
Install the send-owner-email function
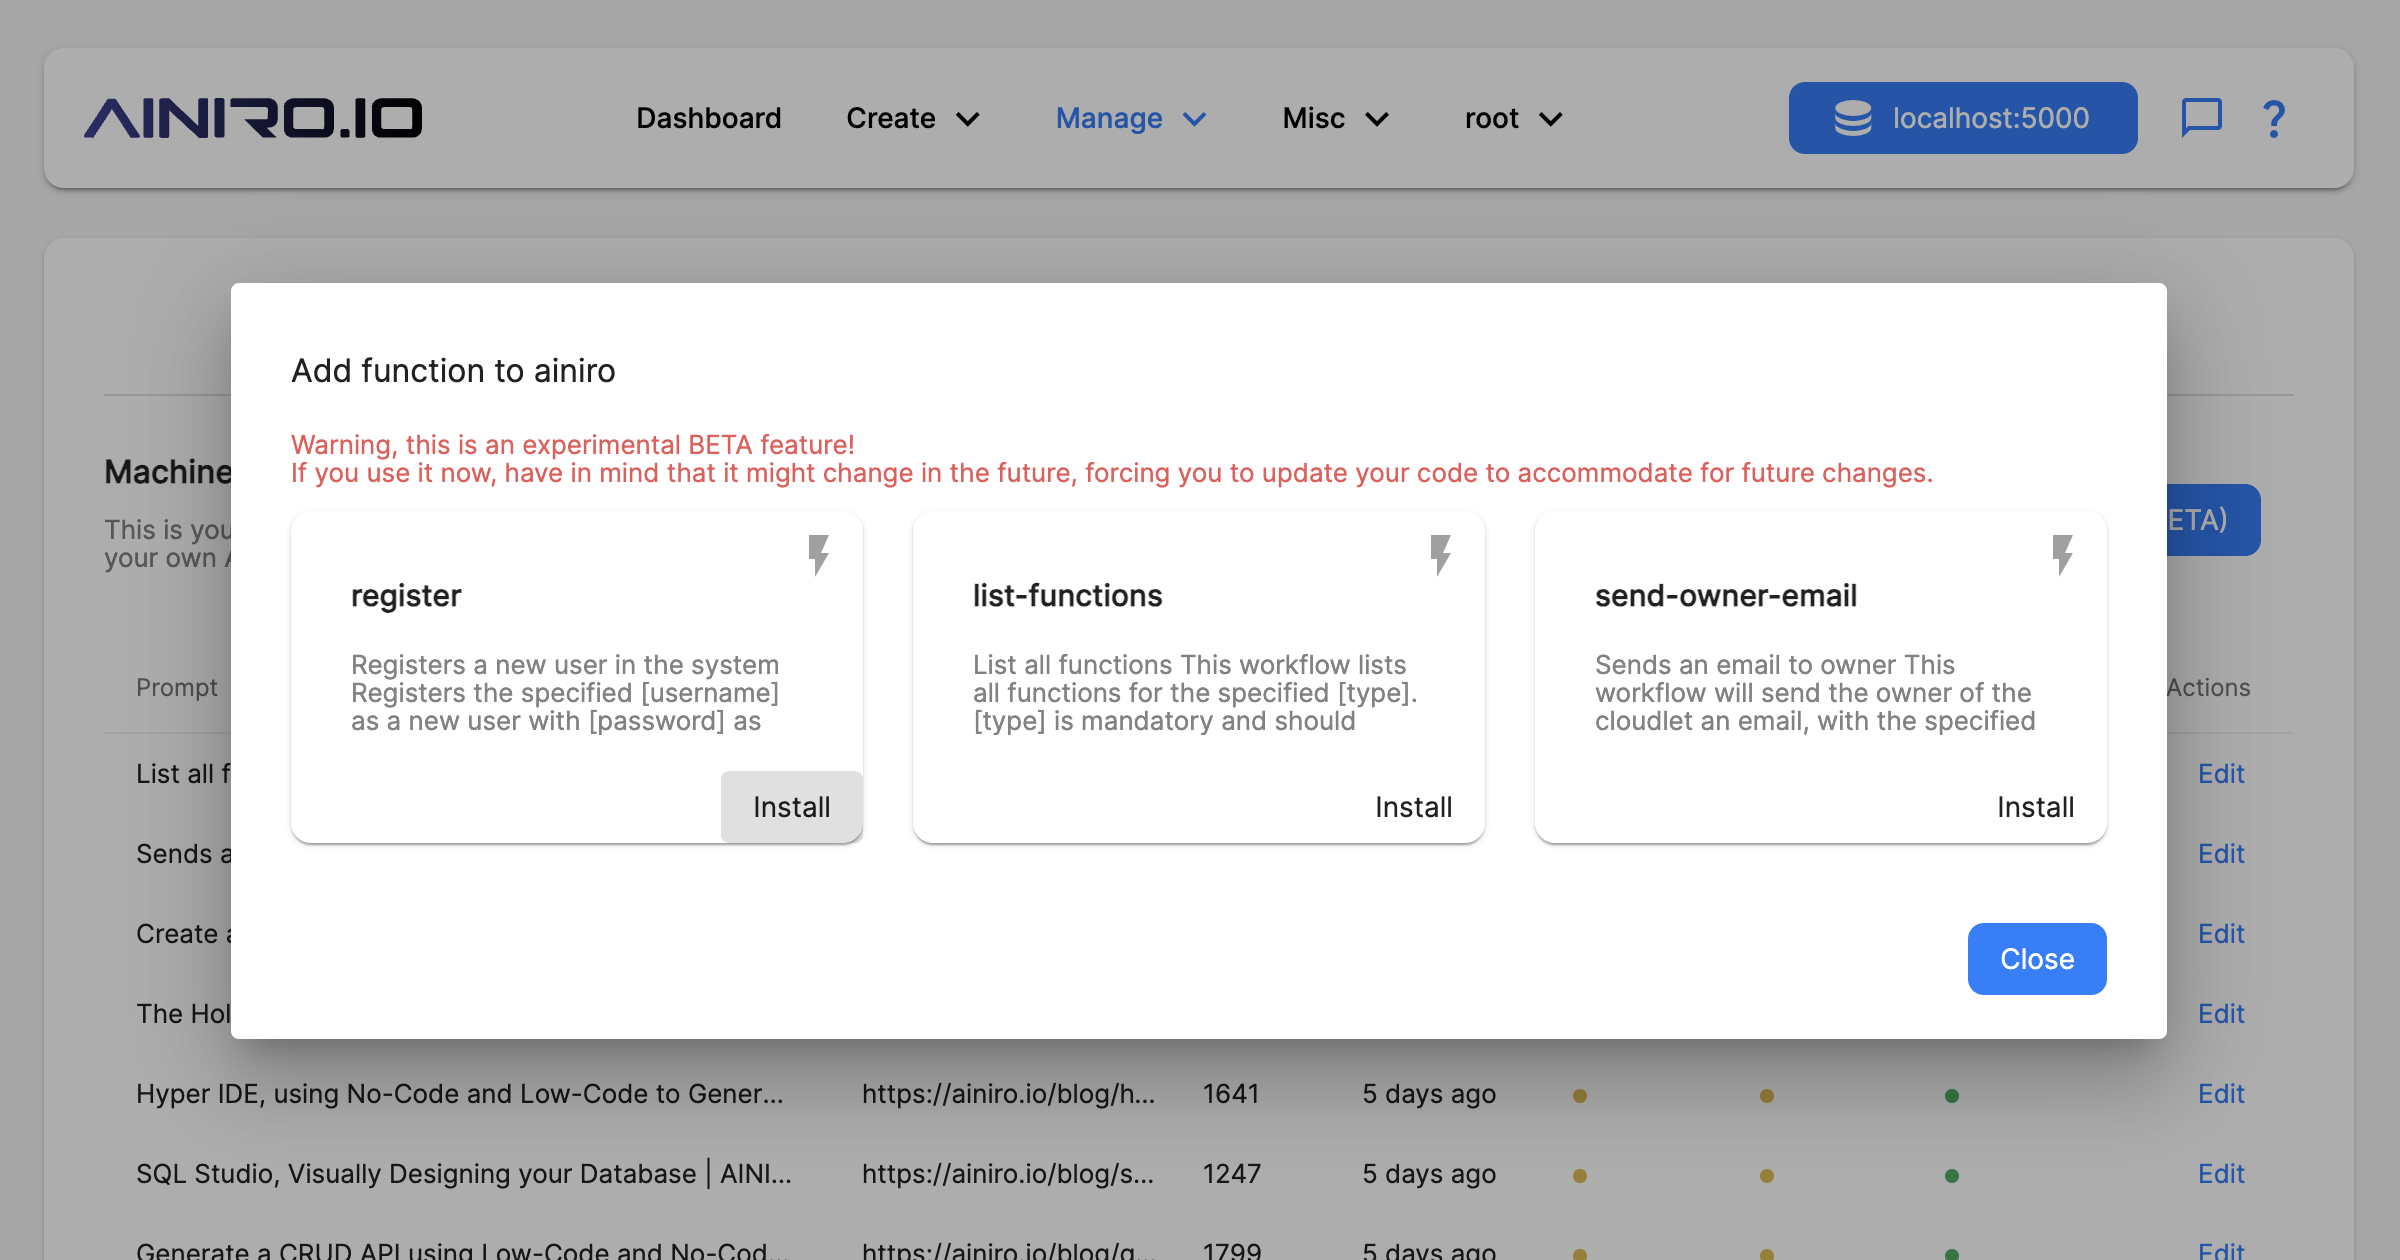[x=2035, y=807]
